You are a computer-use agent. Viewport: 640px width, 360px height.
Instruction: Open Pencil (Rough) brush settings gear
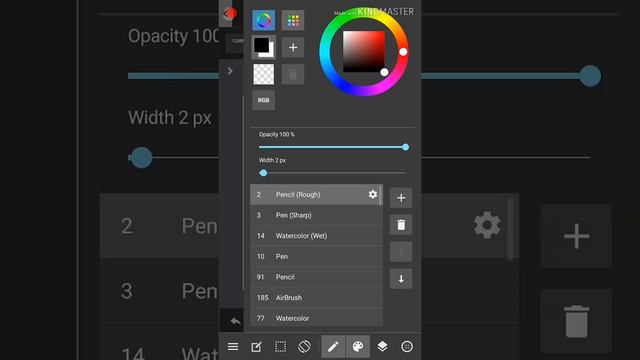tap(373, 194)
